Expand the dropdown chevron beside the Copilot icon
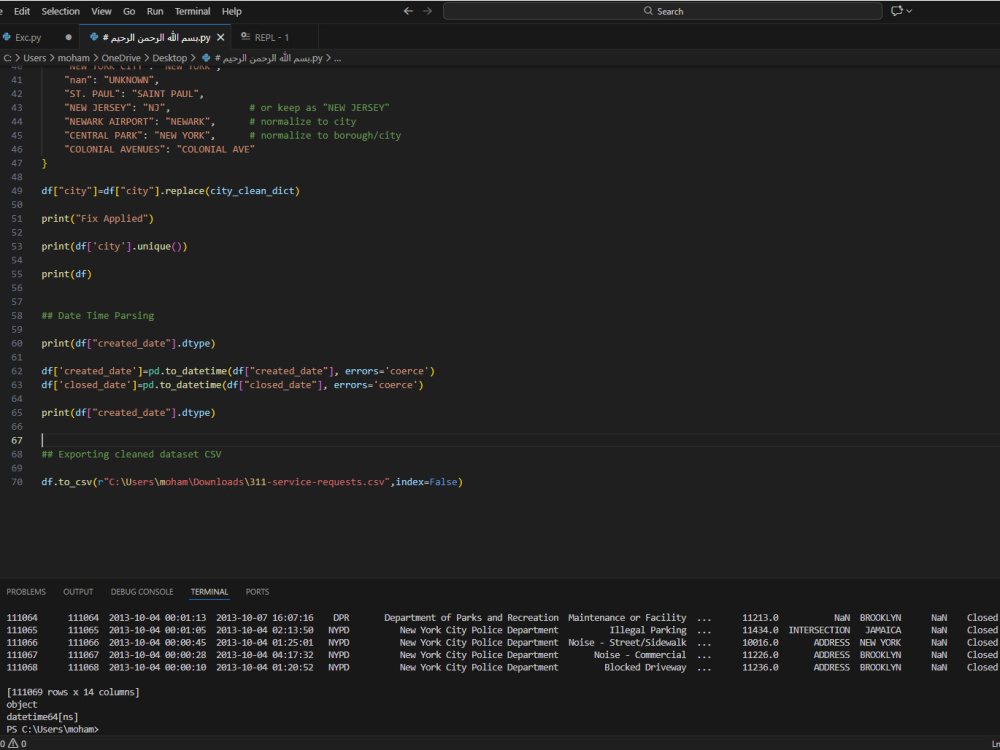The width and height of the screenshot is (1000, 750). 909,11
